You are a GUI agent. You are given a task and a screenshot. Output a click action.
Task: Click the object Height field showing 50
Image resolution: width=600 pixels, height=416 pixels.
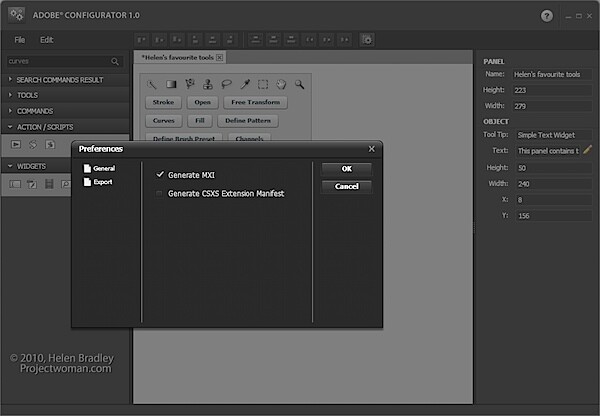(554, 168)
